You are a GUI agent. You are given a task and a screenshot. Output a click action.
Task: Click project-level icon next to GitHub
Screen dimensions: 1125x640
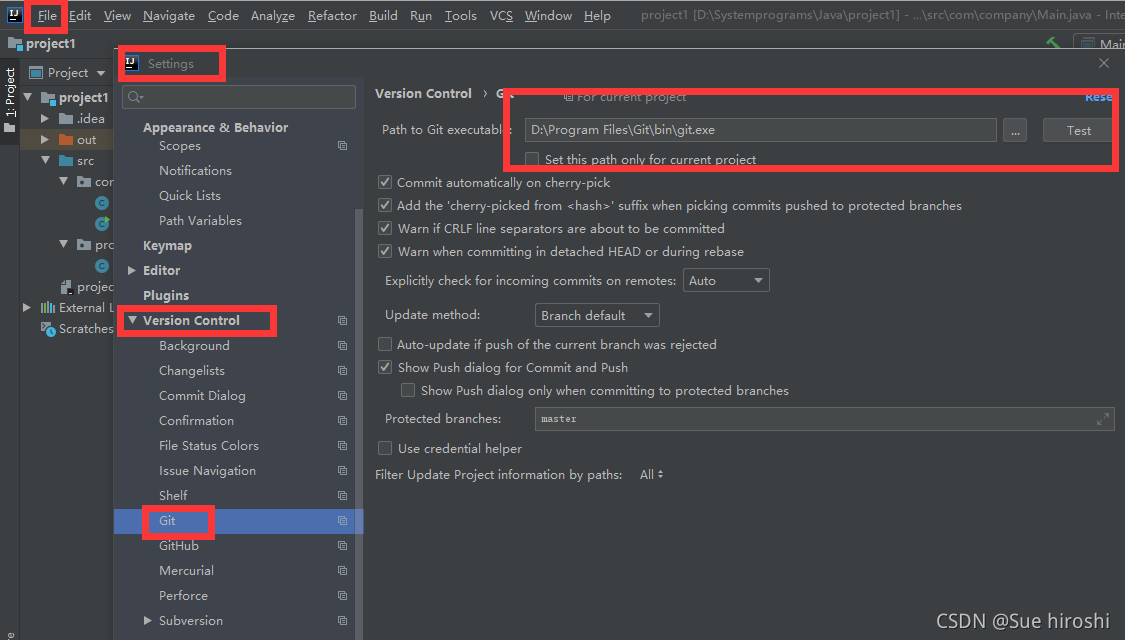342,546
